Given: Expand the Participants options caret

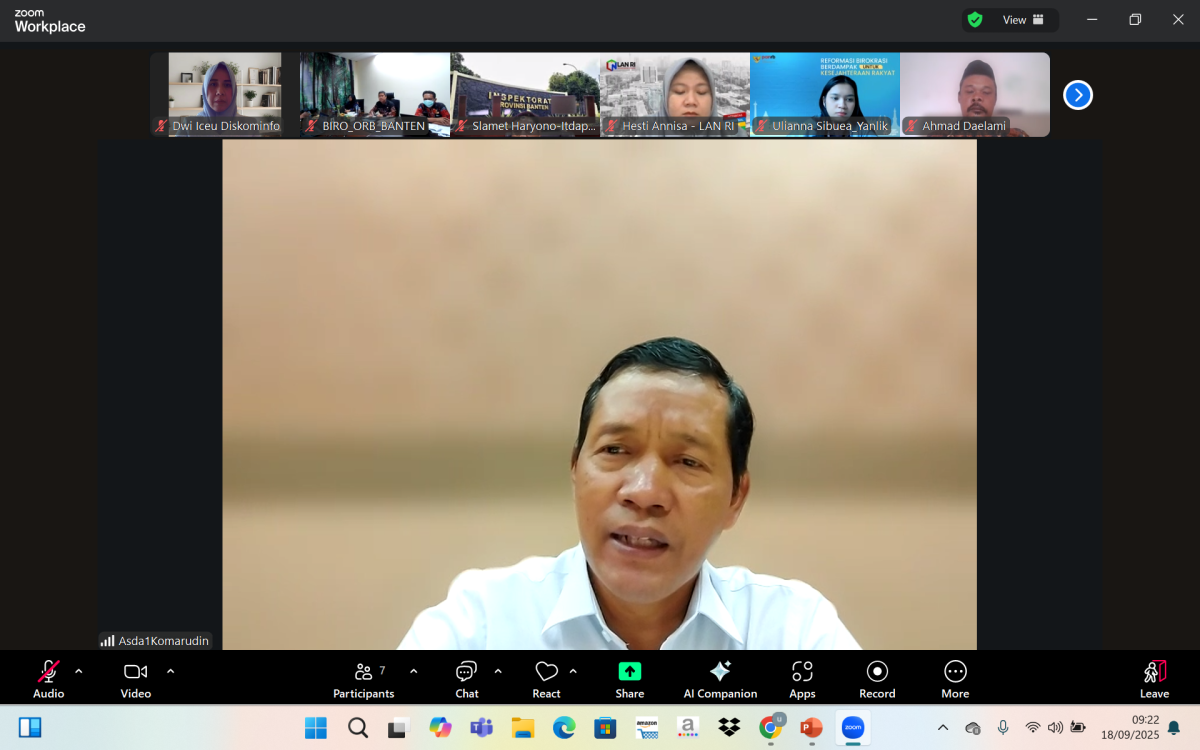Looking at the screenshot, I should pos(412,672).
